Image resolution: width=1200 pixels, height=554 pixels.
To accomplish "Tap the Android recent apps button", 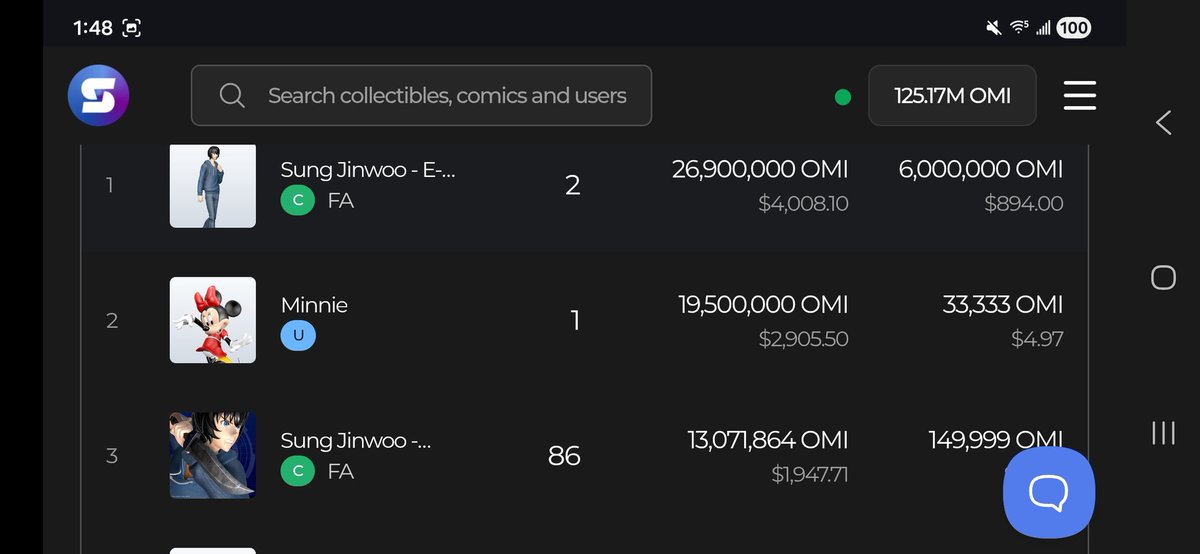I will pyautogui.click(x=1163, y=432).
